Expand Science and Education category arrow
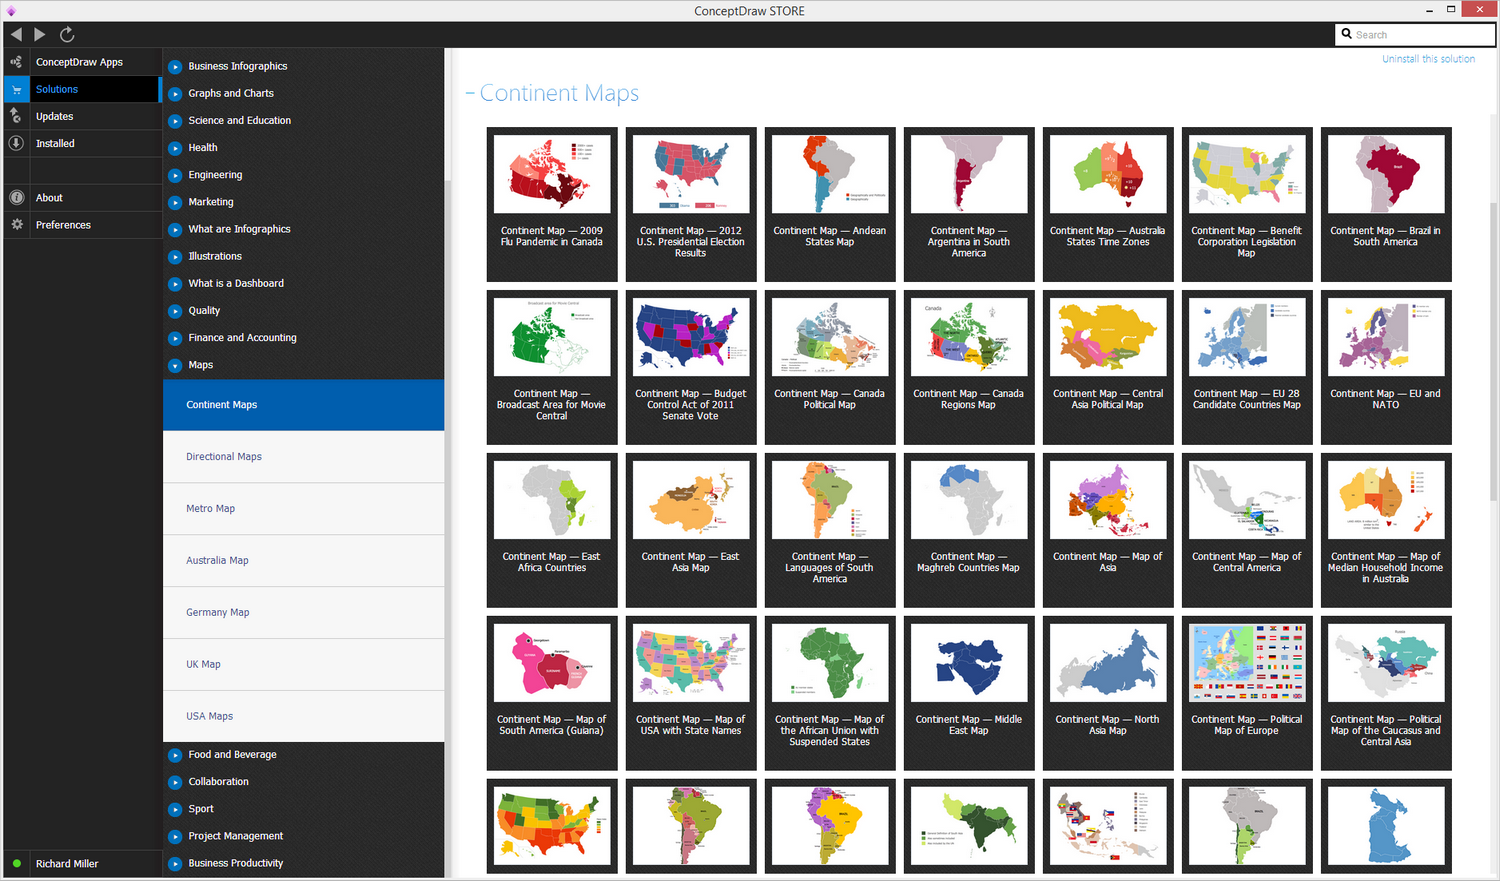Screen dimensions: 1500x881 click(x=175, y=121)
